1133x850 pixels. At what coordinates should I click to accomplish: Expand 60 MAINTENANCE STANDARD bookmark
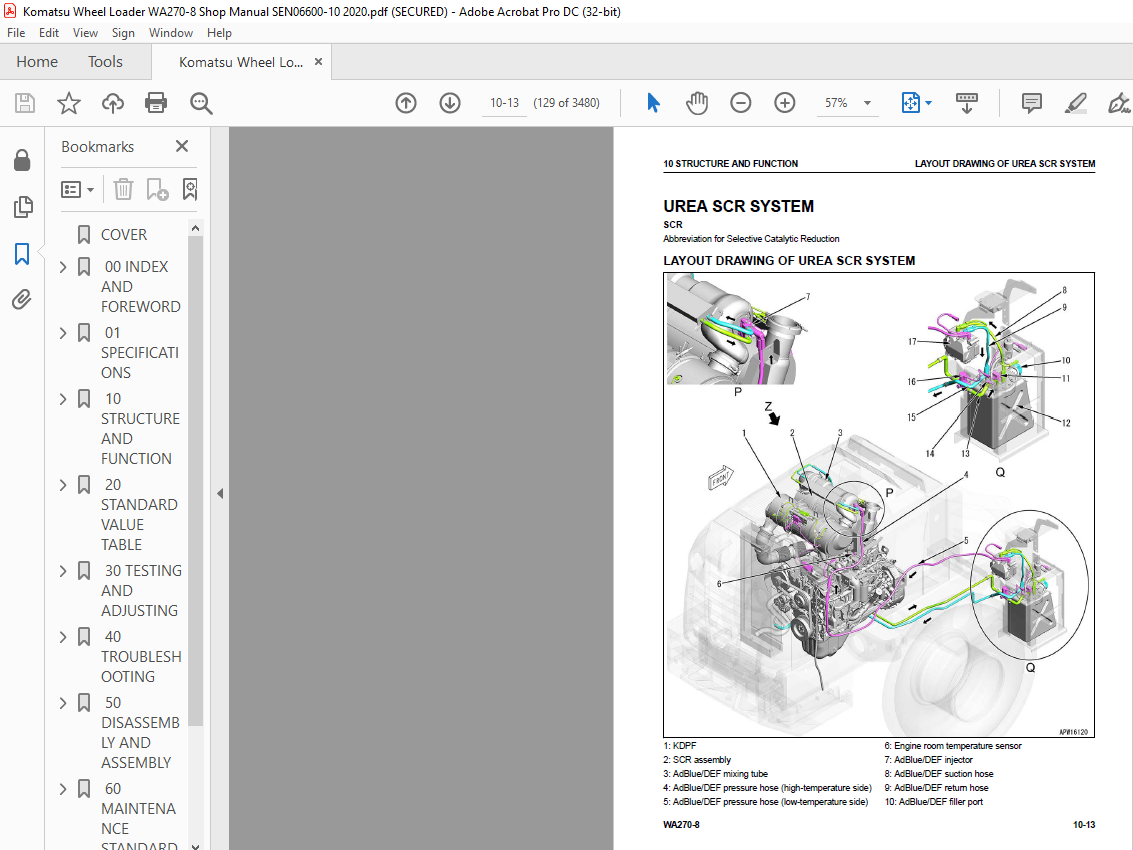pyautogui.click(x=63, y=789)
